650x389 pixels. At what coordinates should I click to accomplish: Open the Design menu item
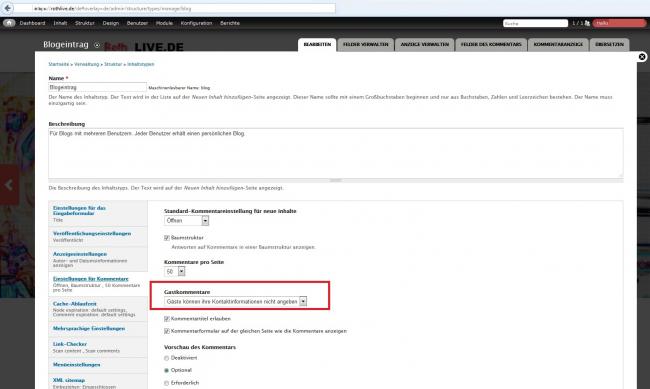tap(110, 23)
